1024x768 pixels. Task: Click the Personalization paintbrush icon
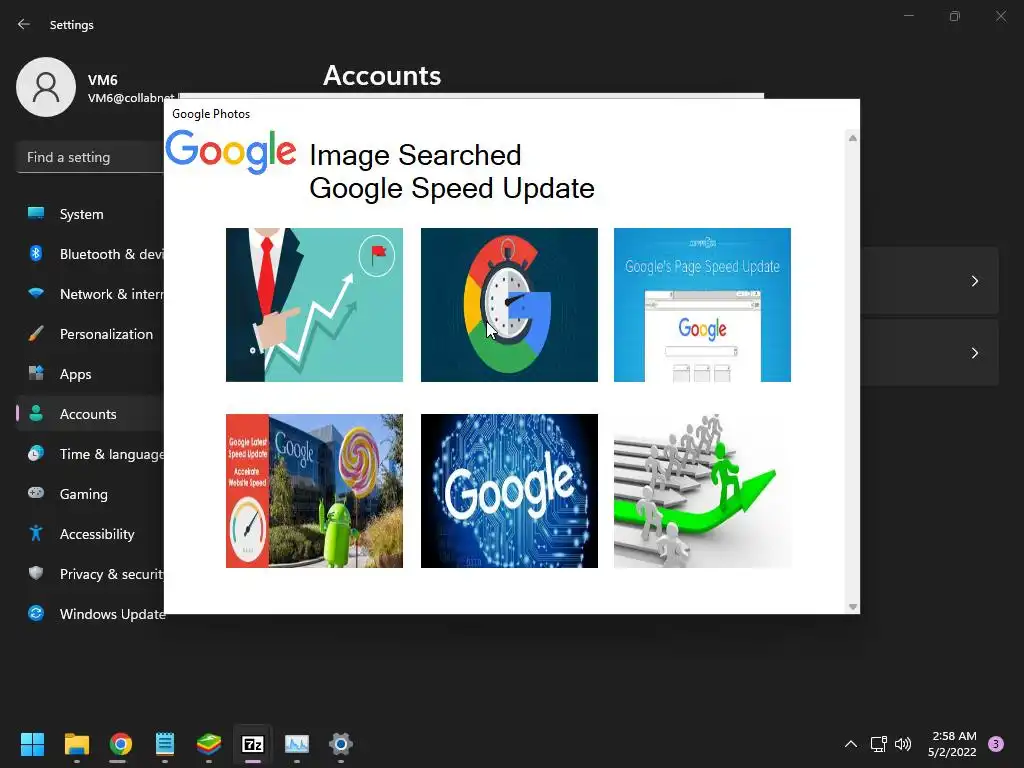pyautogui.click(x=36, y=334)
